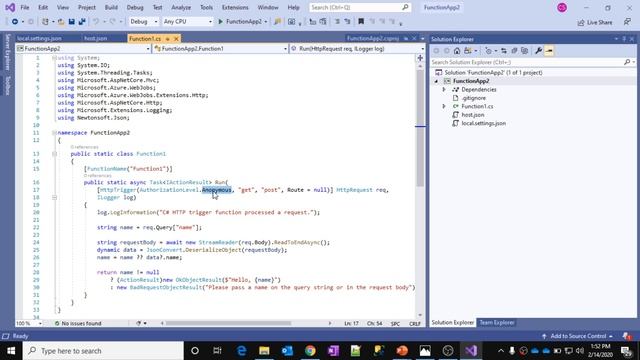Click the Visual Studio search box
The image size is (640, 360).
pos(360,7)
